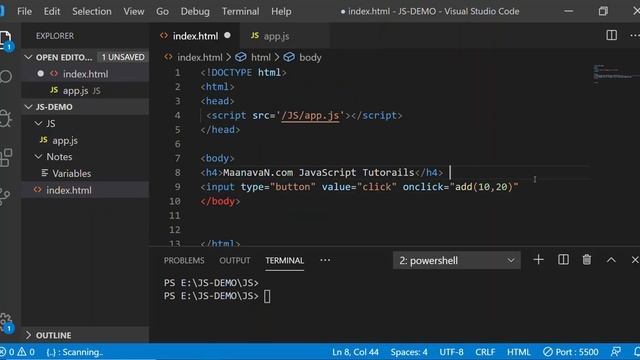
Task: Click the editor minimap
Action: click(614, 73)
